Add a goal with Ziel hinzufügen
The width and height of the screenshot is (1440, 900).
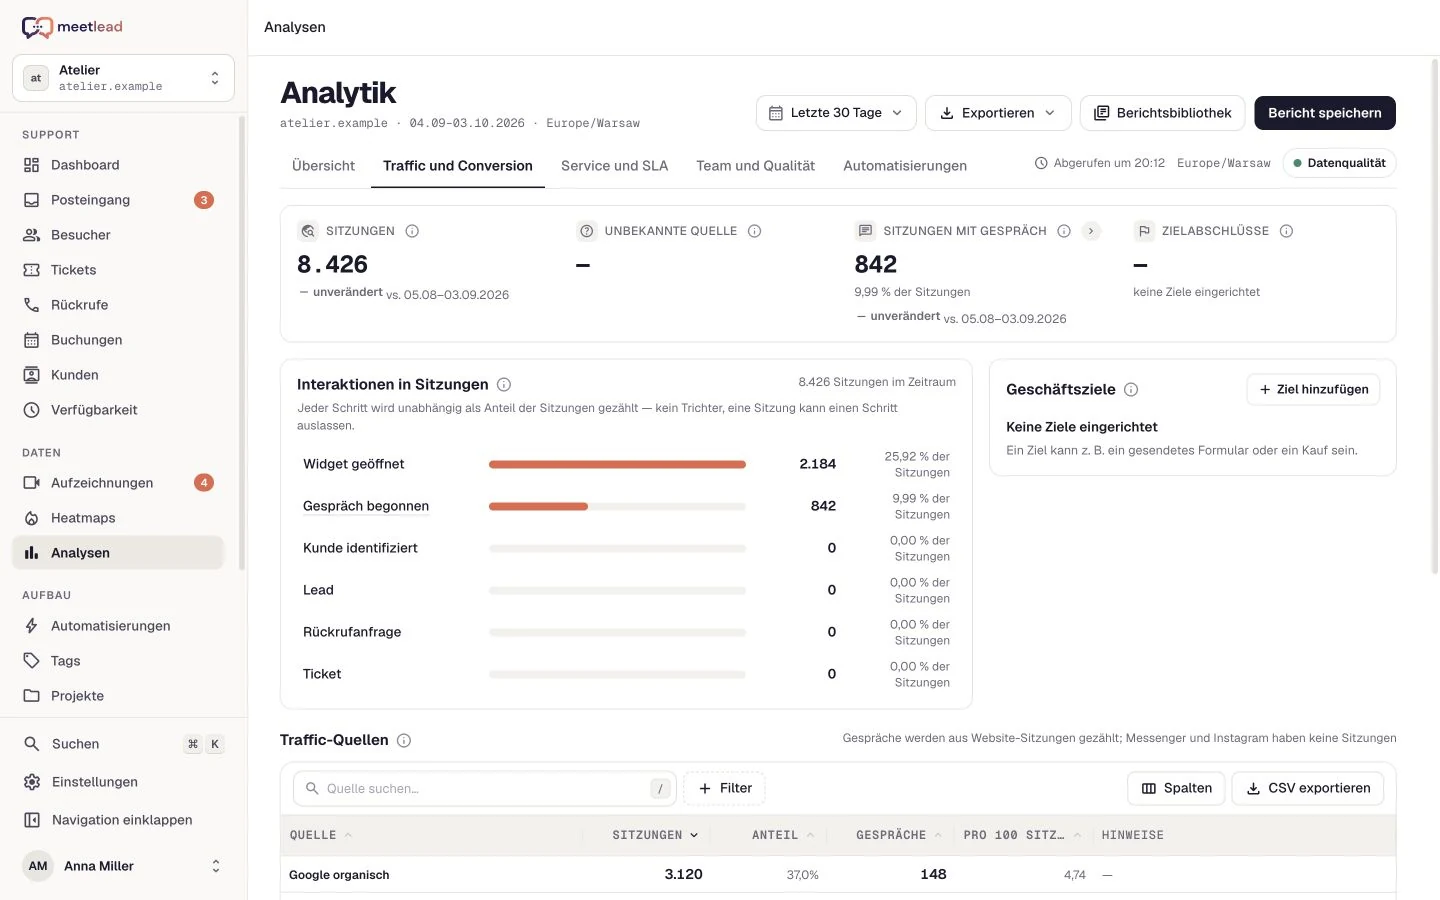(1313, 389)
